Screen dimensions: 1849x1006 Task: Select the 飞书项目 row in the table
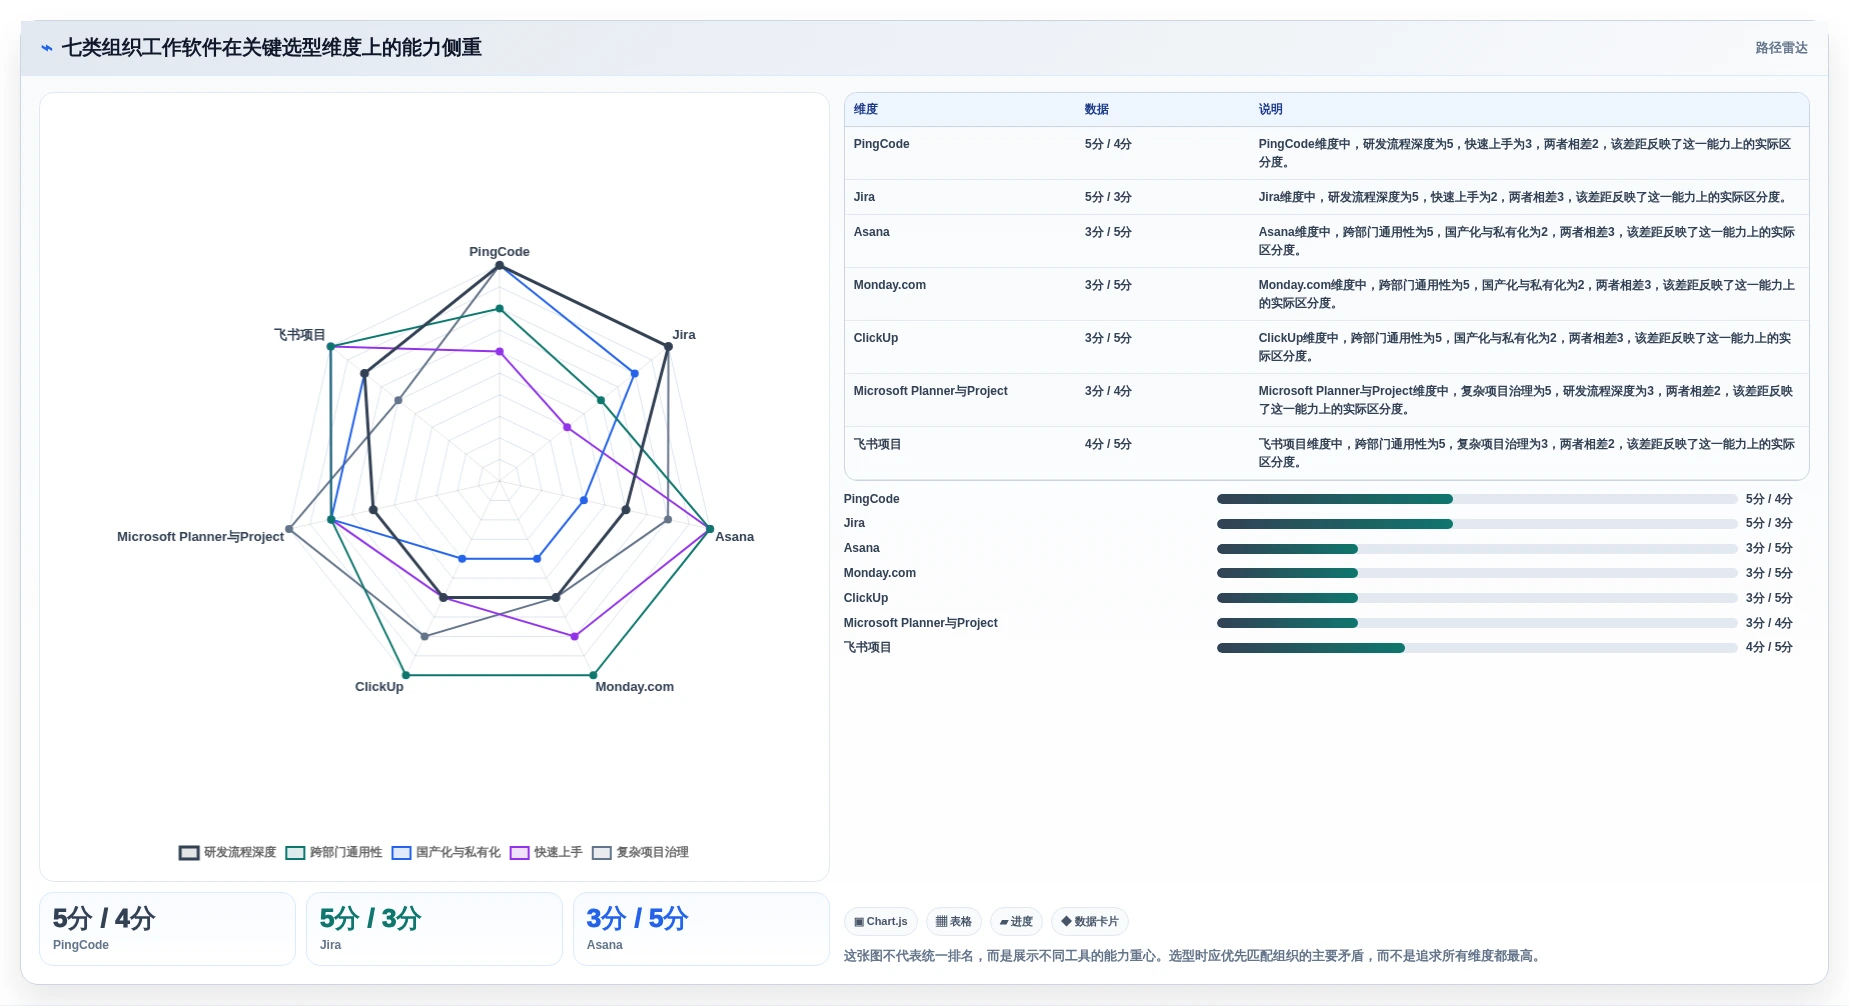1326,453
